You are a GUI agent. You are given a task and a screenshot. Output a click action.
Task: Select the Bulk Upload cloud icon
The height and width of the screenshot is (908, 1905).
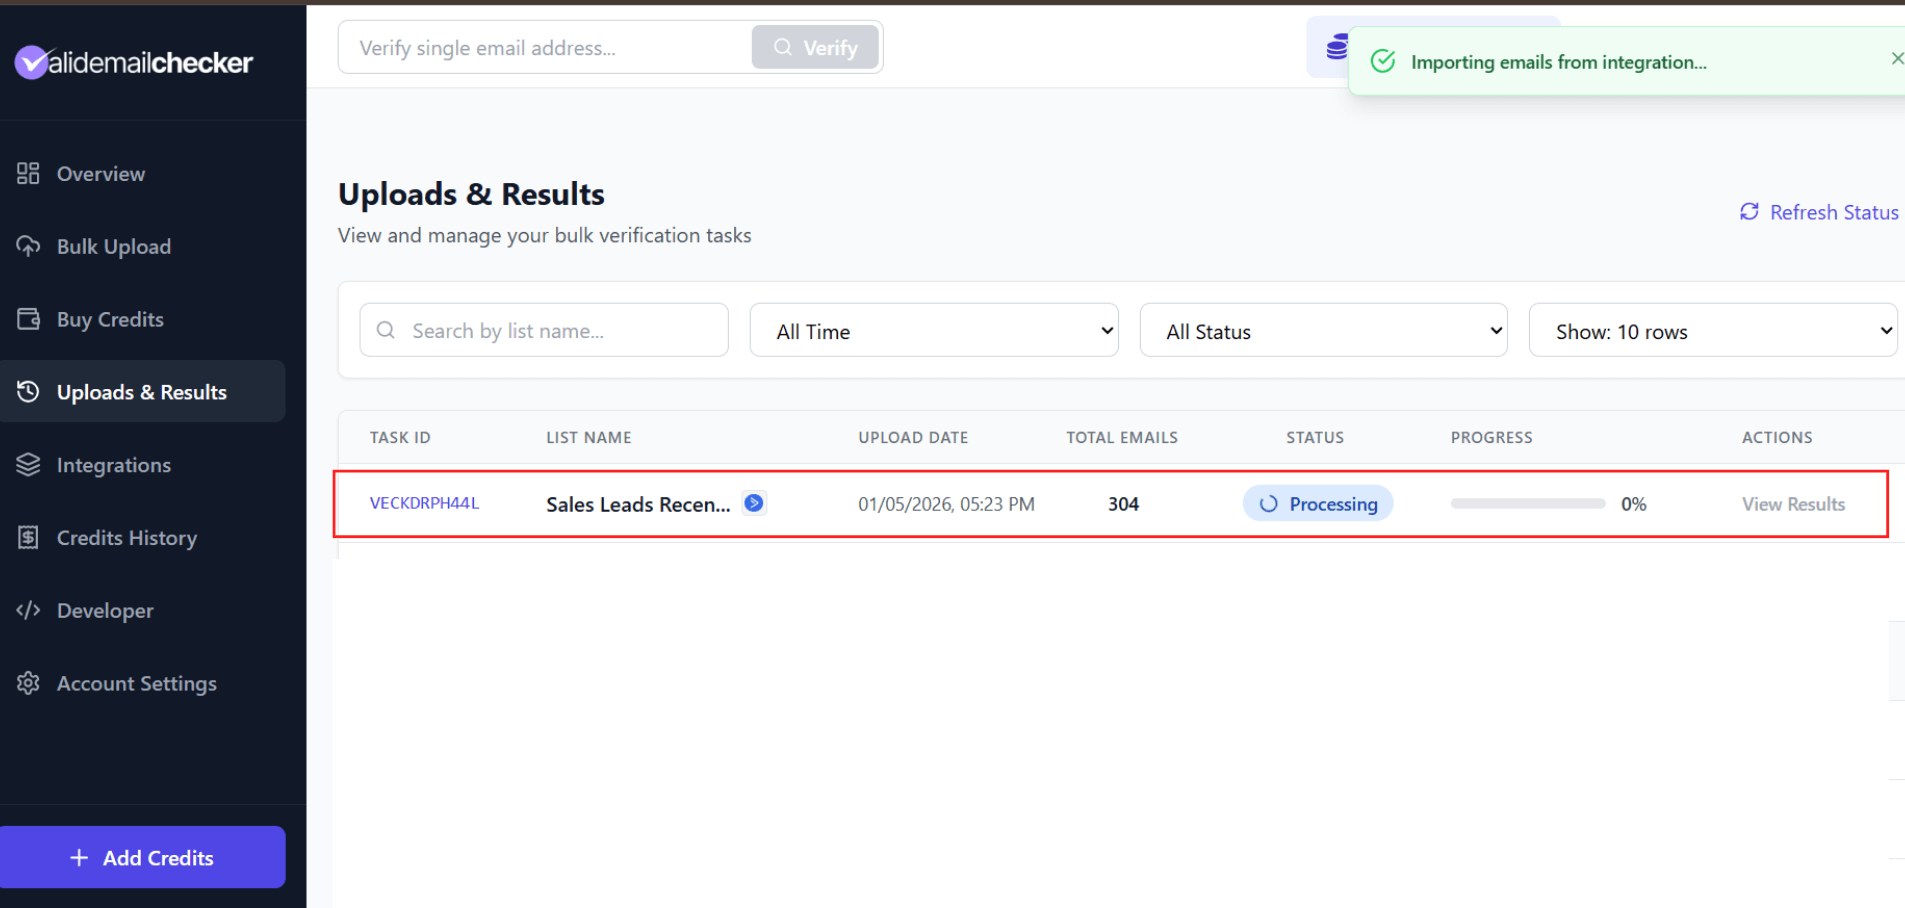coord(28,246)
